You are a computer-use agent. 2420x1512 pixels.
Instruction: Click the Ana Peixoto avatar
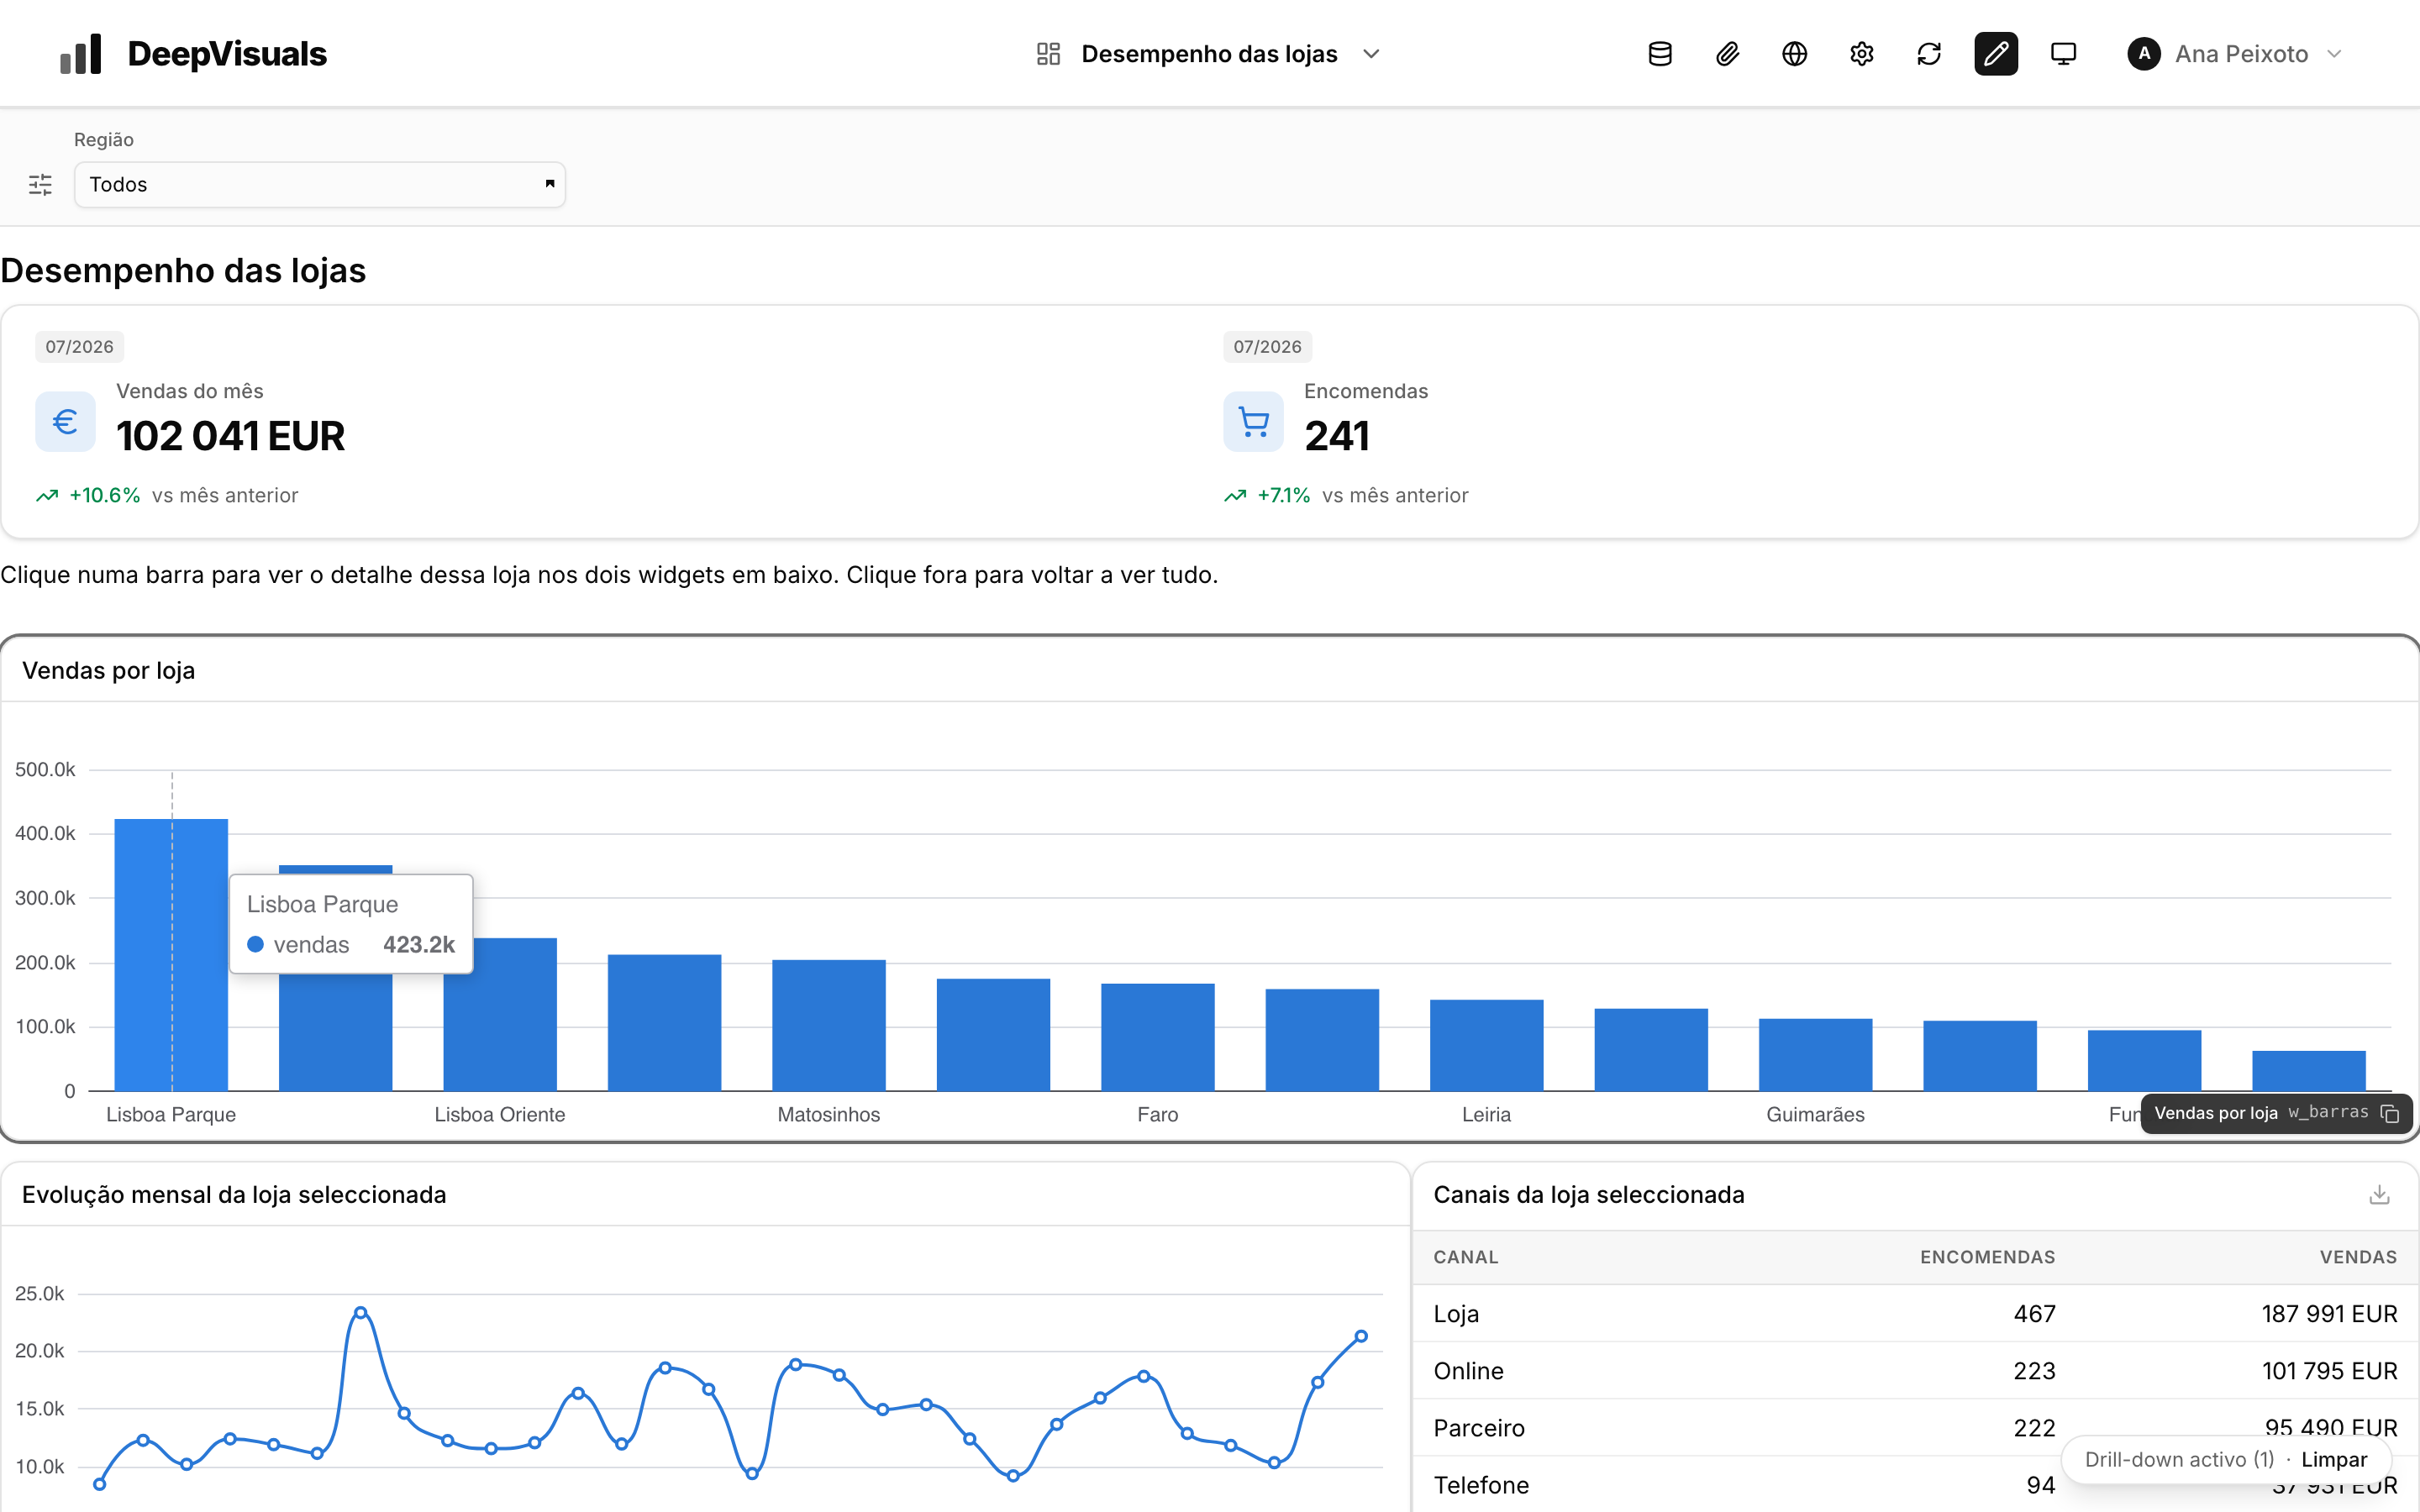pyautogui.click(x=2143, y=54)
